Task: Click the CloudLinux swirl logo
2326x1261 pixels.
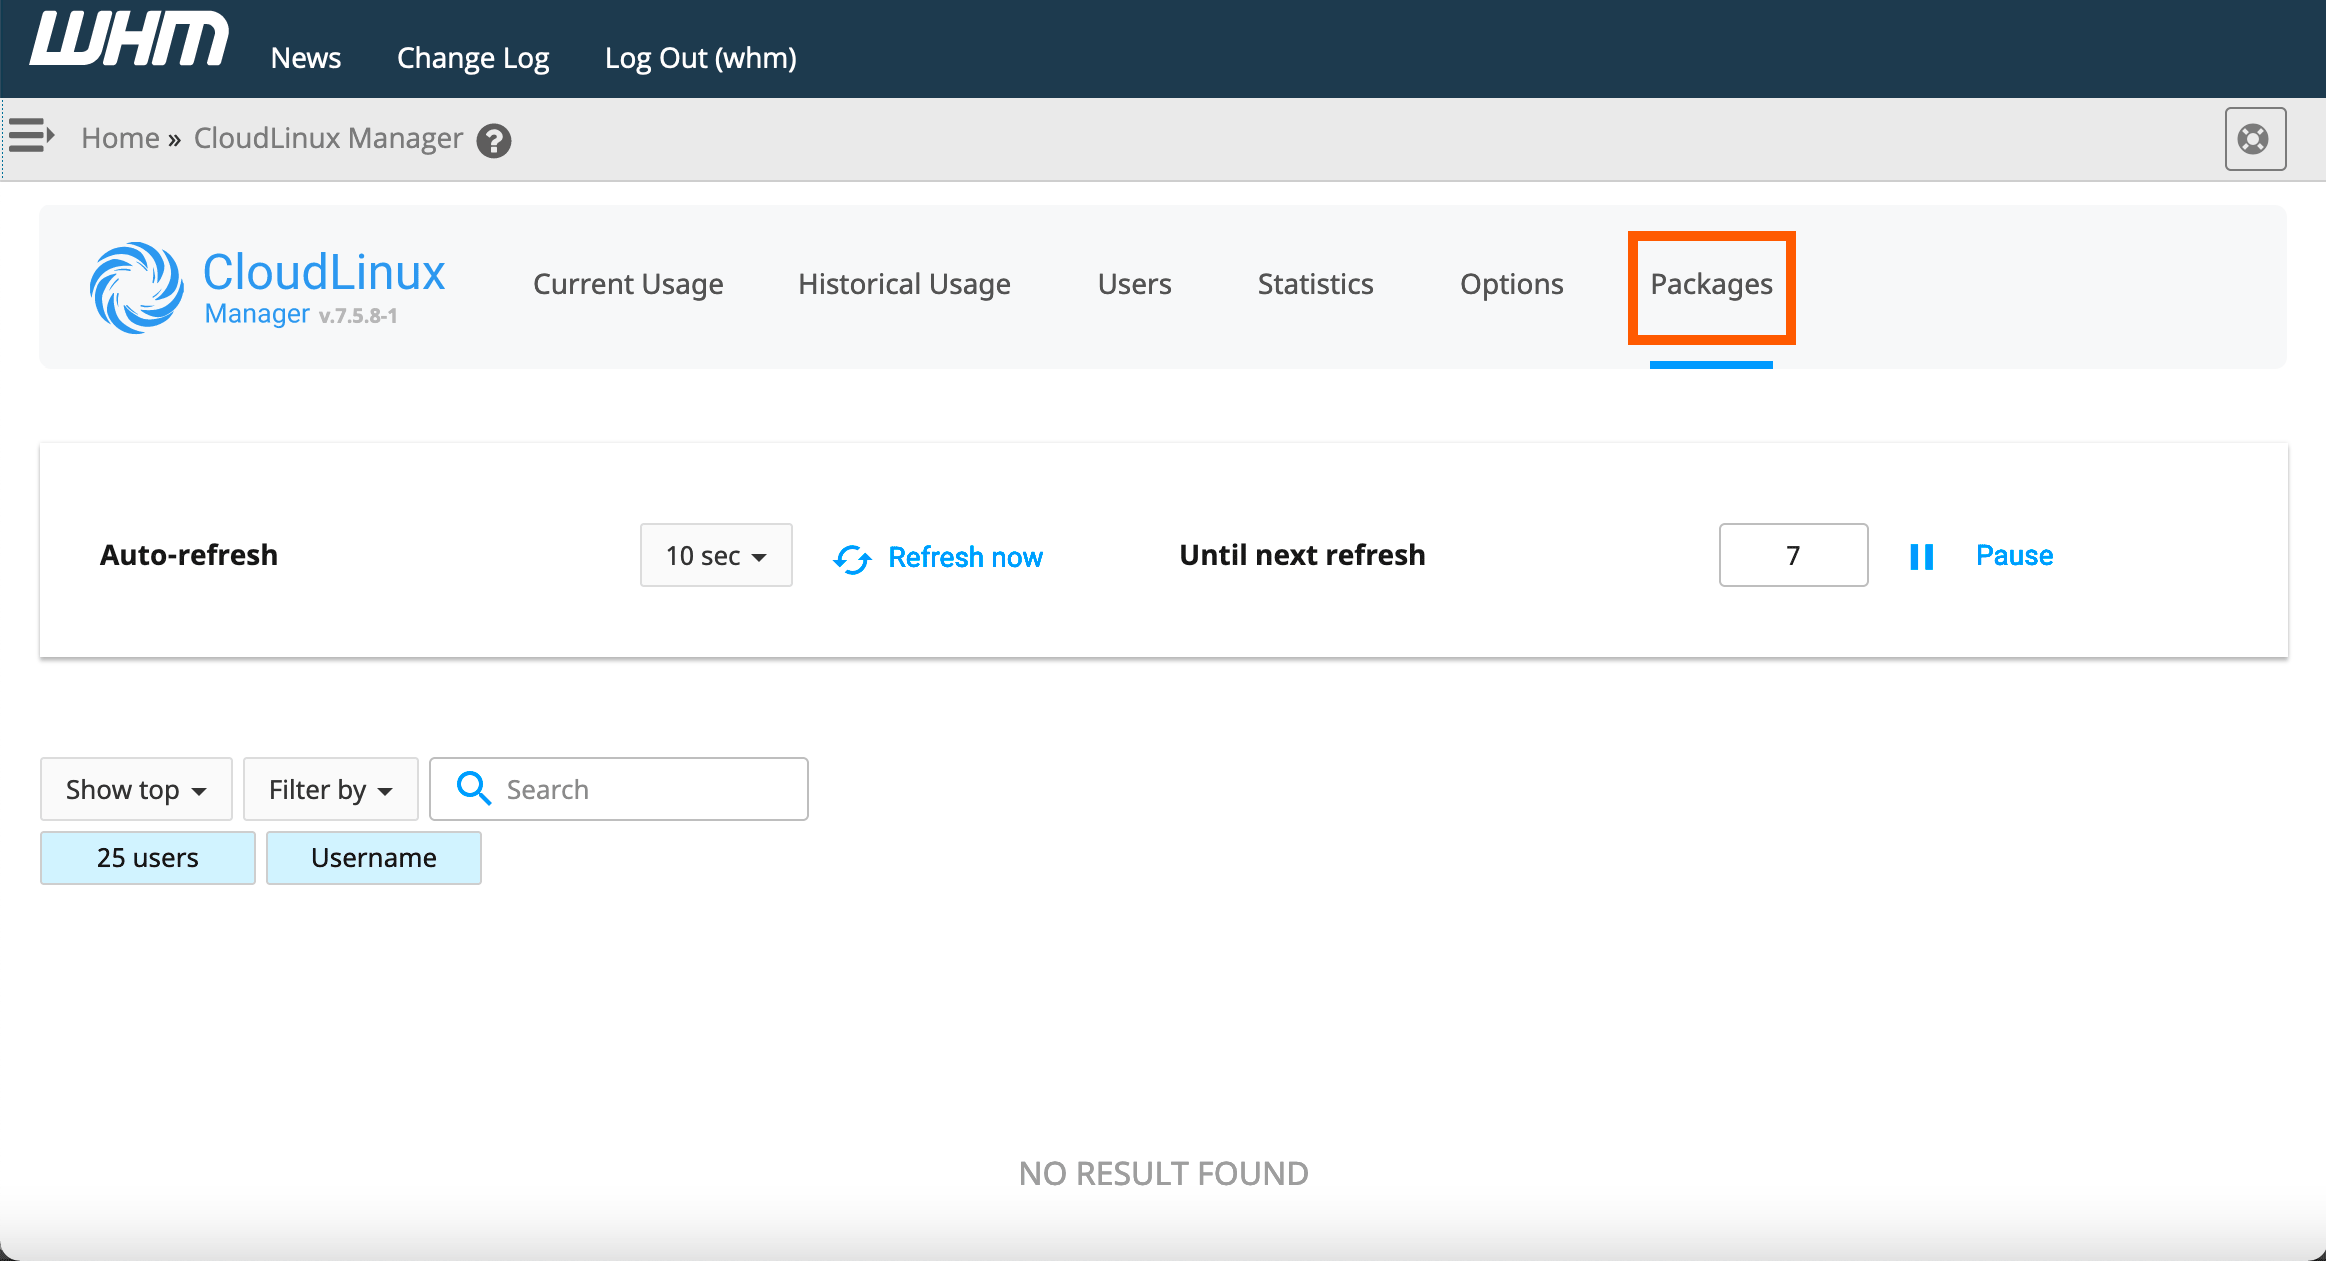Action: 137,288
